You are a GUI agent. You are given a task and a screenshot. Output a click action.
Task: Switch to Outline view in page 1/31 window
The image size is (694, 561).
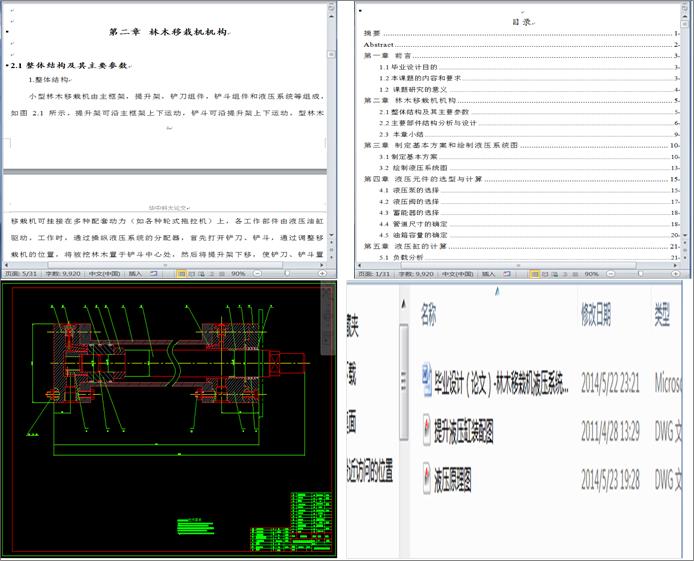pyautogui.click(x=565, y=274)
